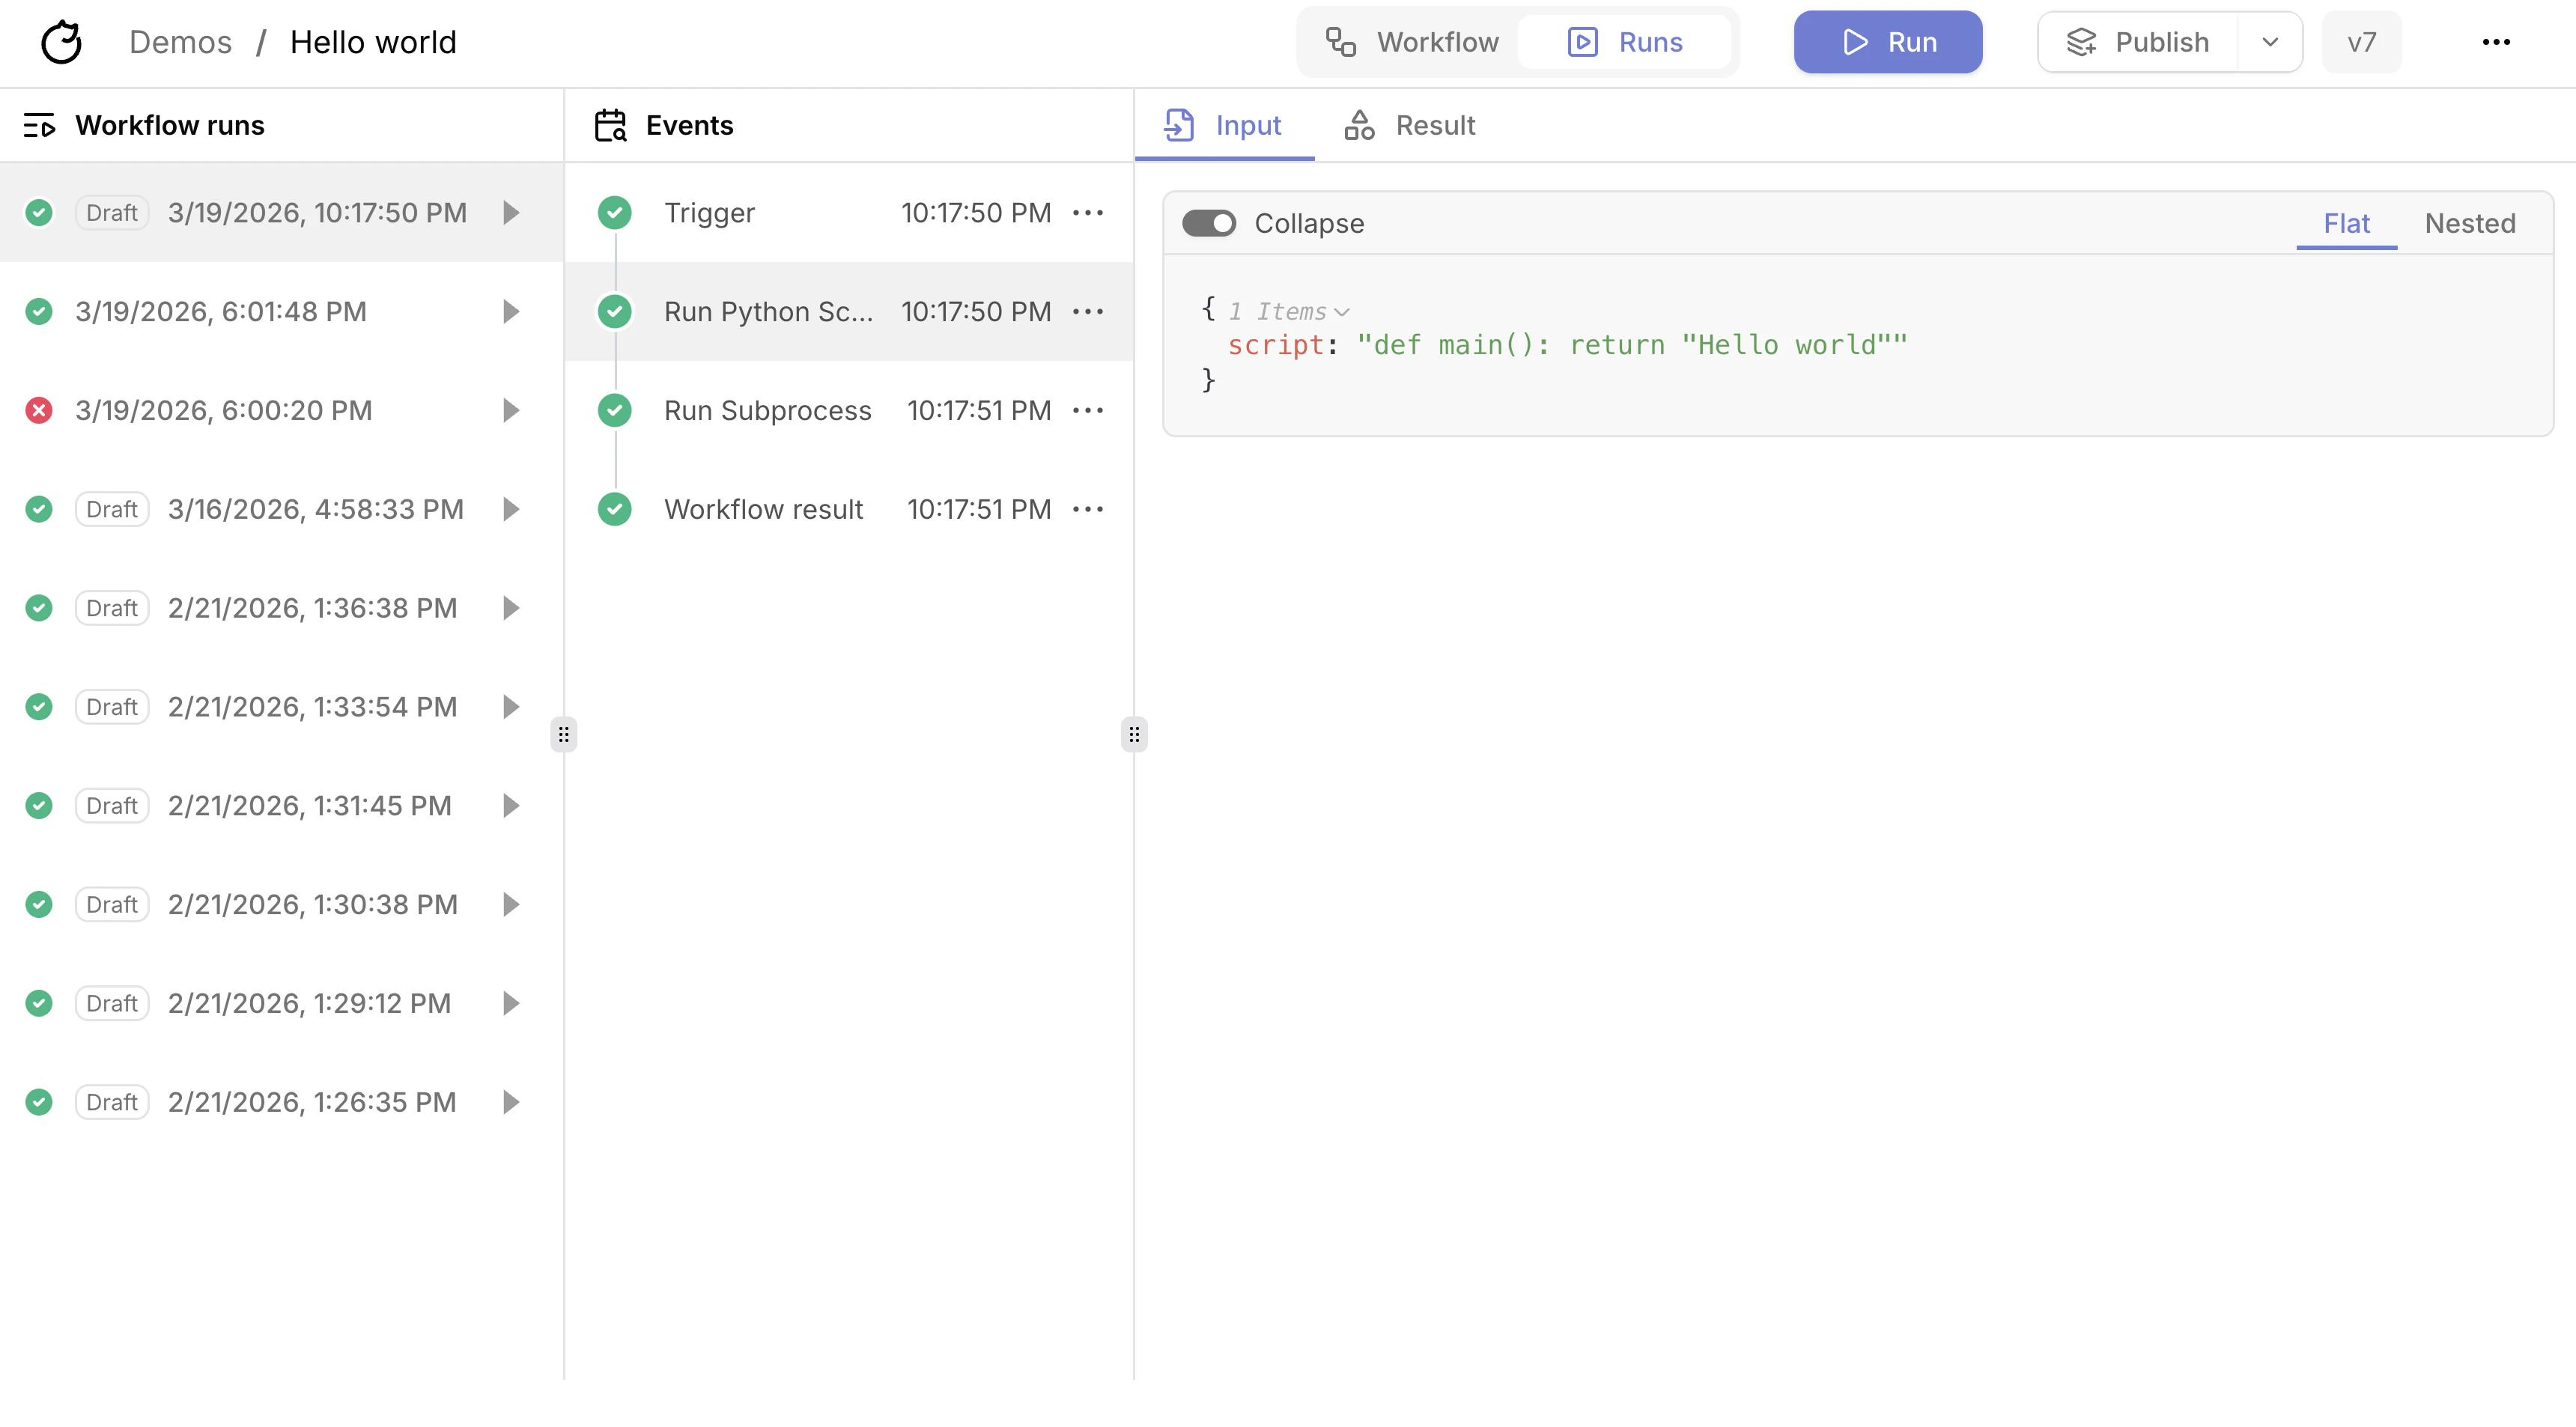This screenshot has height=1427, width=2576.
Task: Click the failed status icon on 6:00:20 PM run
Action: 39,410
